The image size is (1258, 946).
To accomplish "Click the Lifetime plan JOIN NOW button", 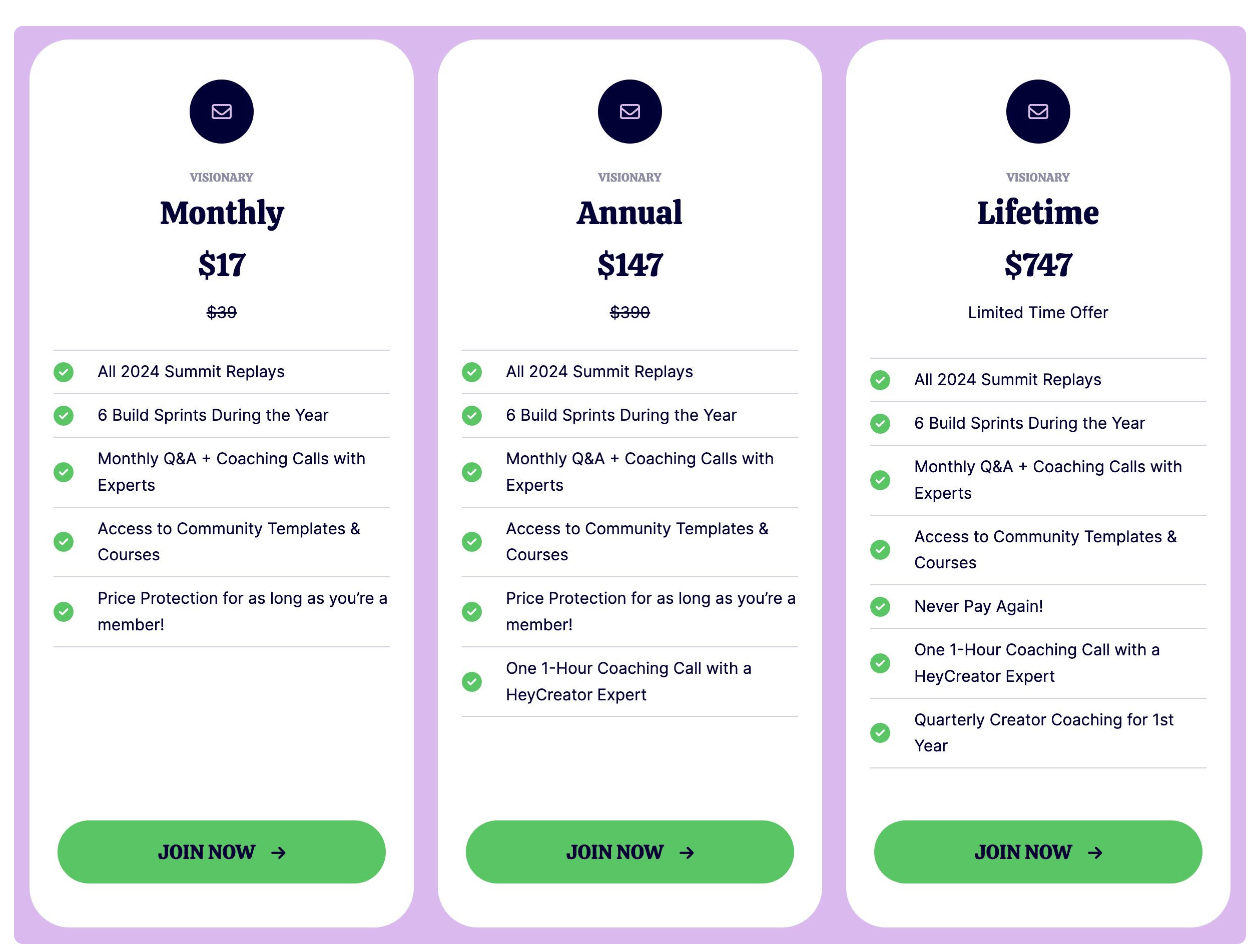I will coord(1038,852).
